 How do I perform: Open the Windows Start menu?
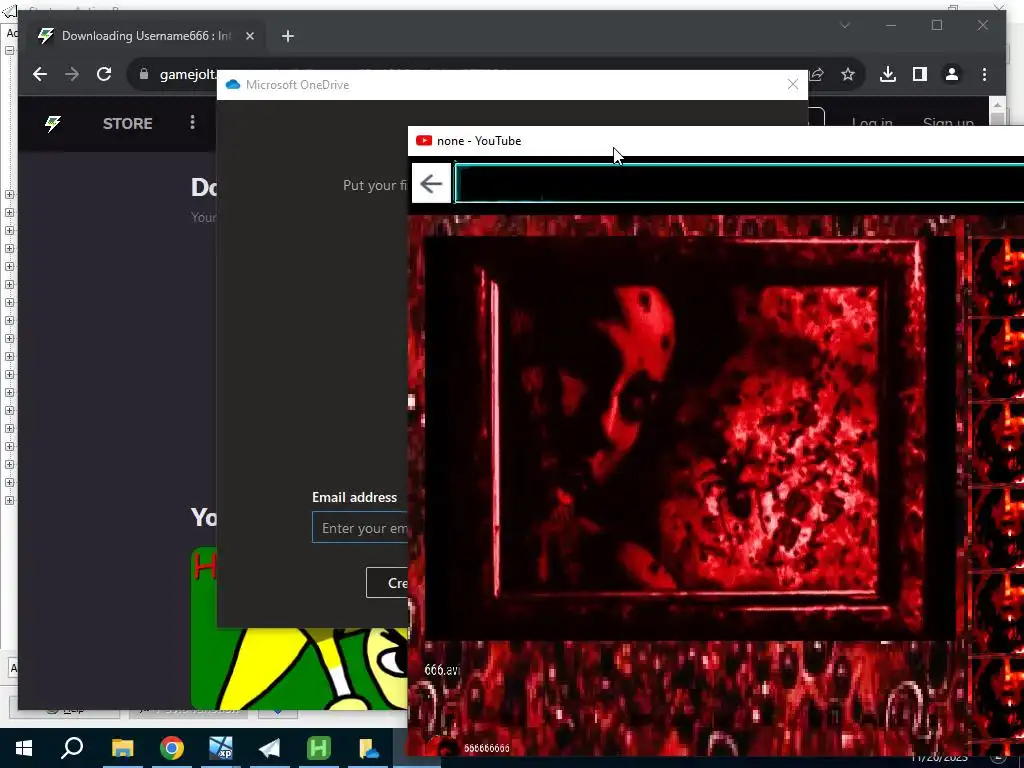click(24, 748)
